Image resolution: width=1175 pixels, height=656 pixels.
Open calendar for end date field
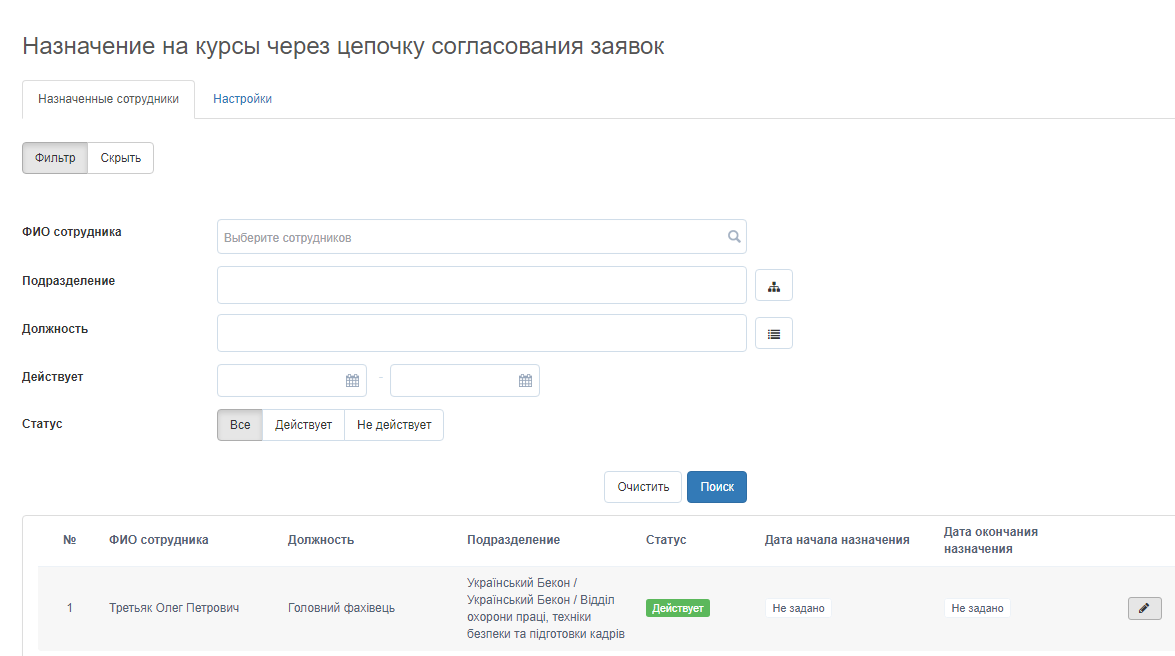(525, 381)
